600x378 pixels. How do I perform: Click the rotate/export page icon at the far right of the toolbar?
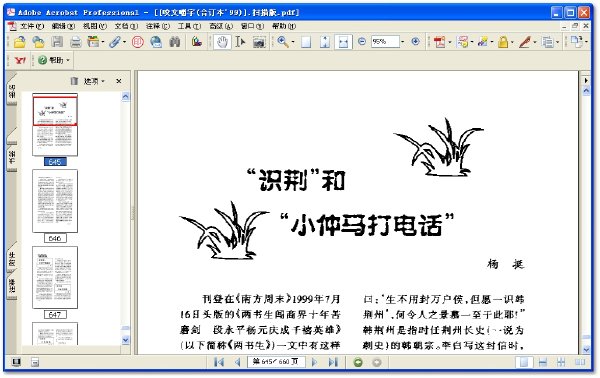point(576,41)
